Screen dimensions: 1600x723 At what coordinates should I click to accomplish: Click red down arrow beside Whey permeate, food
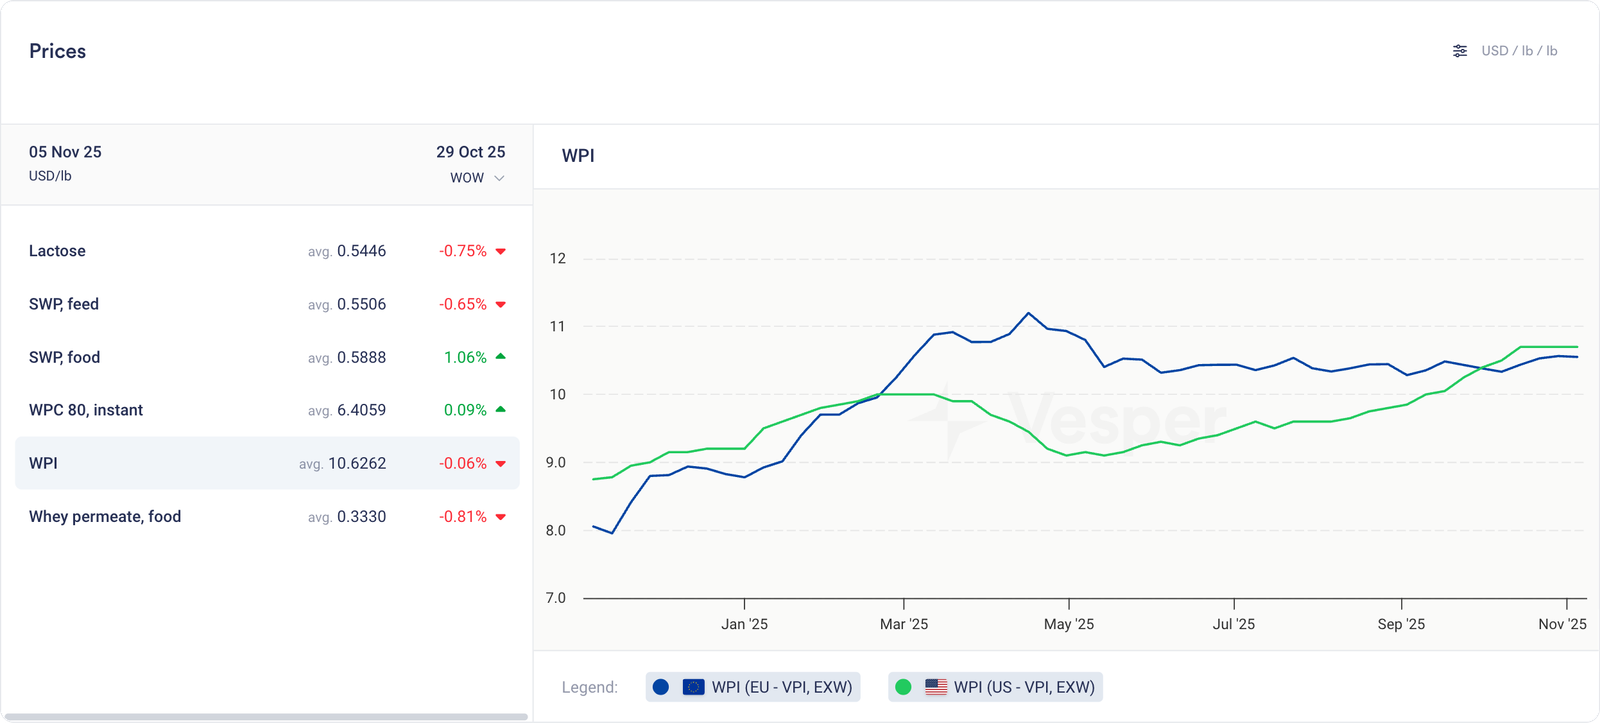(501, 517)
